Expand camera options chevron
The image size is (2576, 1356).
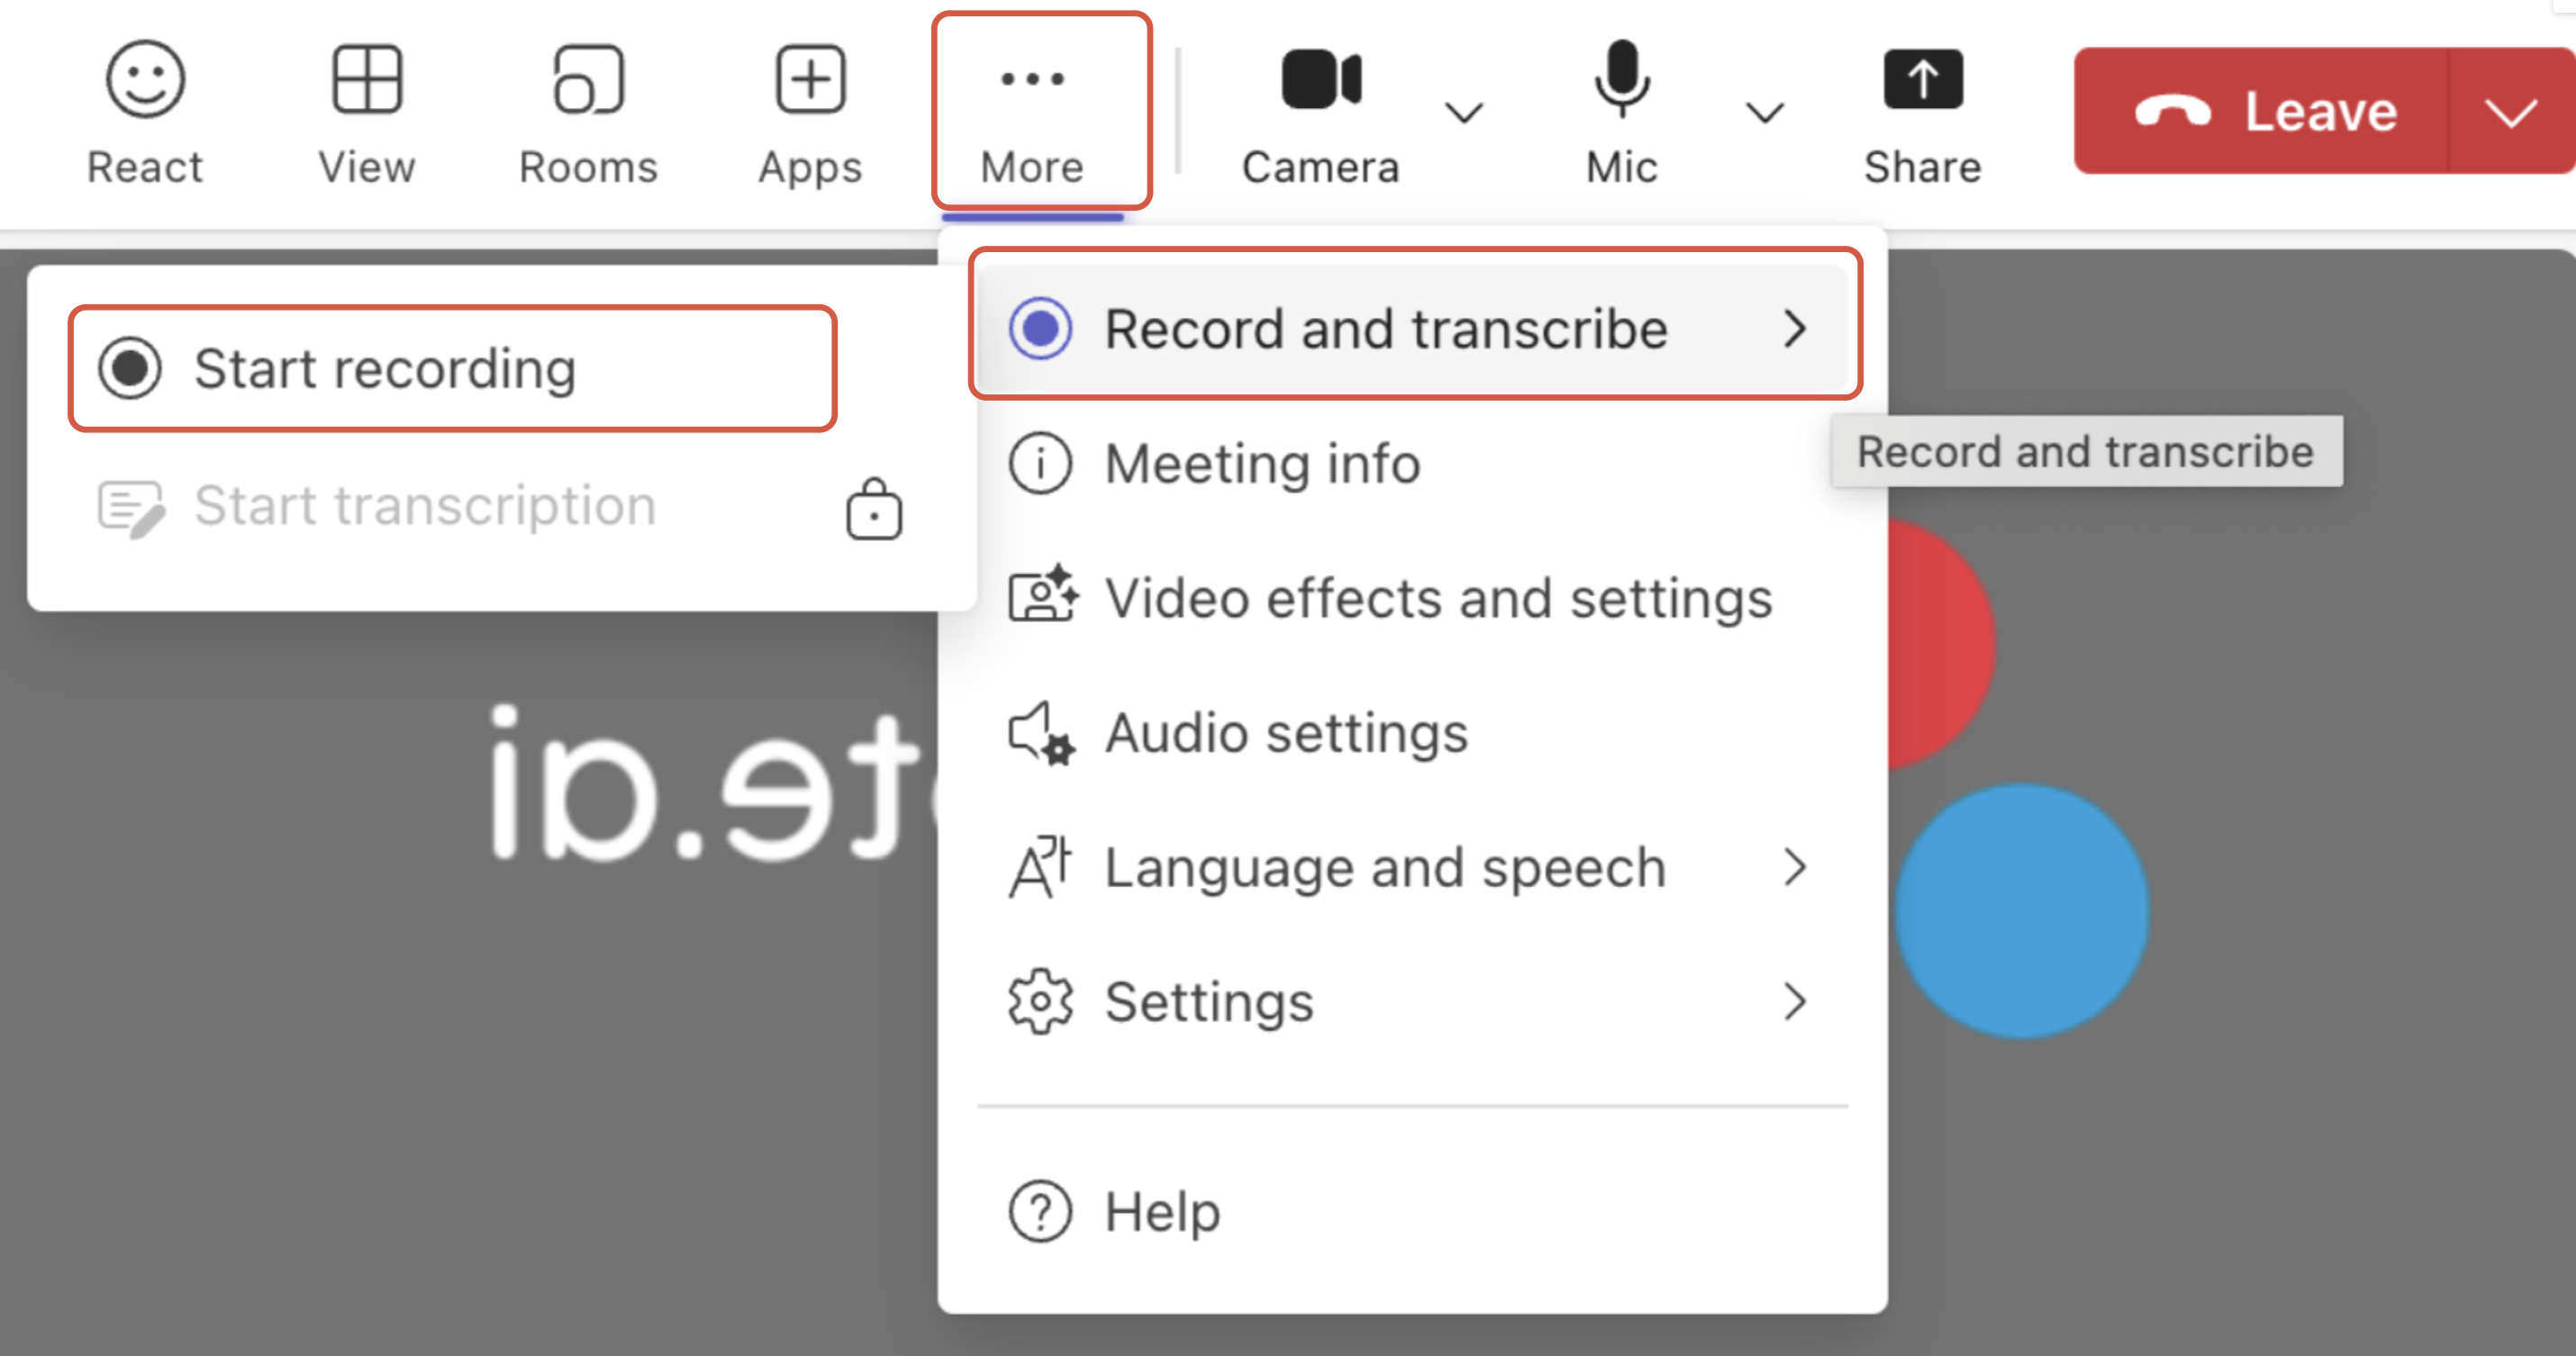(x=1464, y=112)
